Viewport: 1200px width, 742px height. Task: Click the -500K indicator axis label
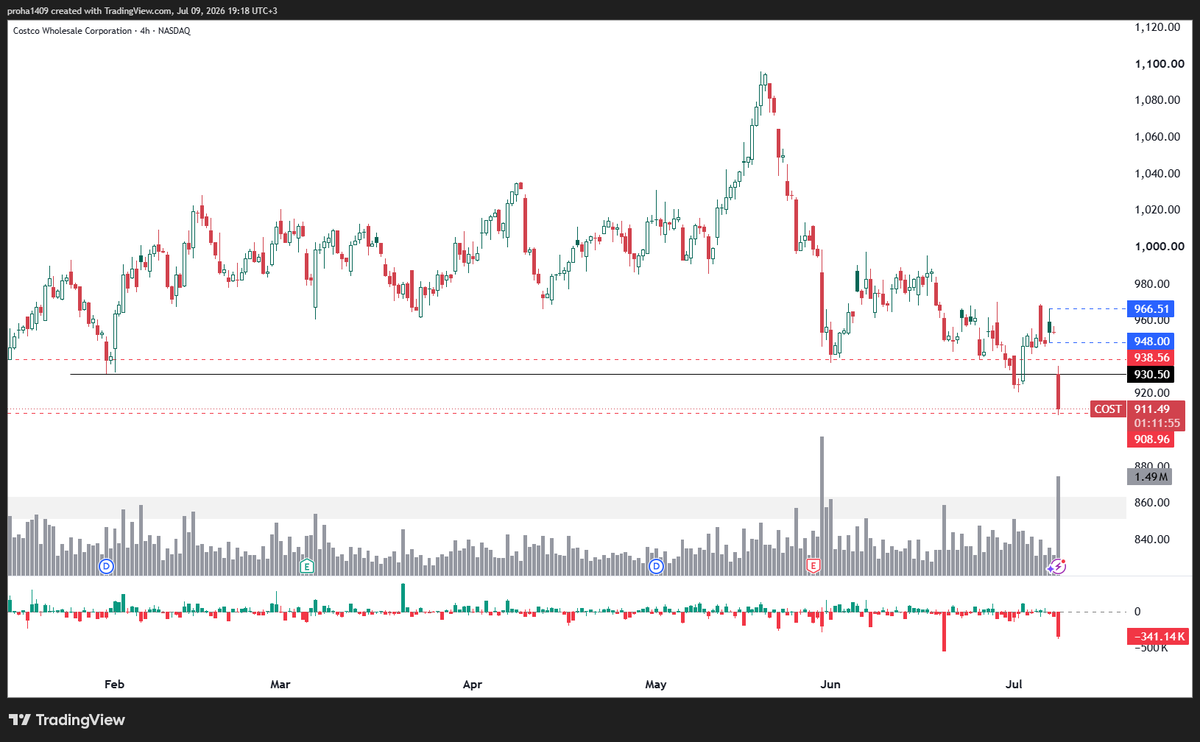point(1153,648)
